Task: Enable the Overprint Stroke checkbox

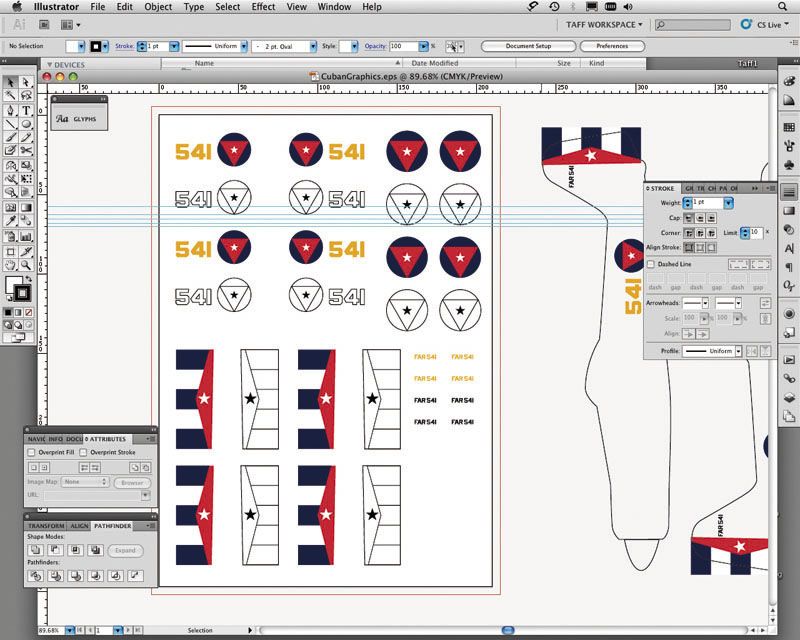Action: (83, 452)
